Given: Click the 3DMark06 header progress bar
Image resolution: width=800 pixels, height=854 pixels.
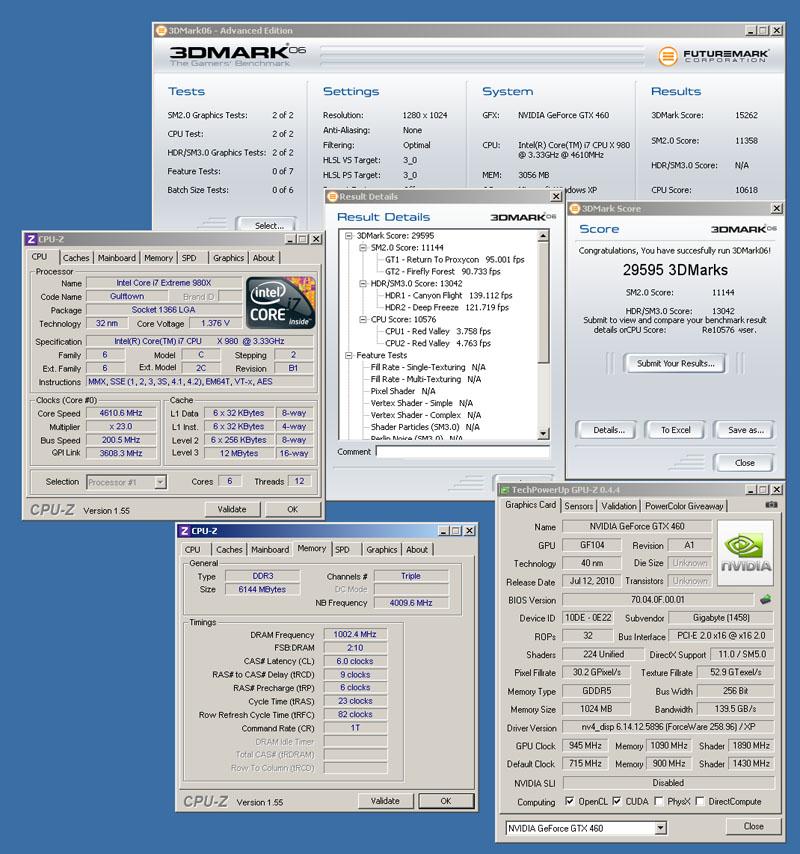Looking at the screenshot, I should tap(481, 56).
